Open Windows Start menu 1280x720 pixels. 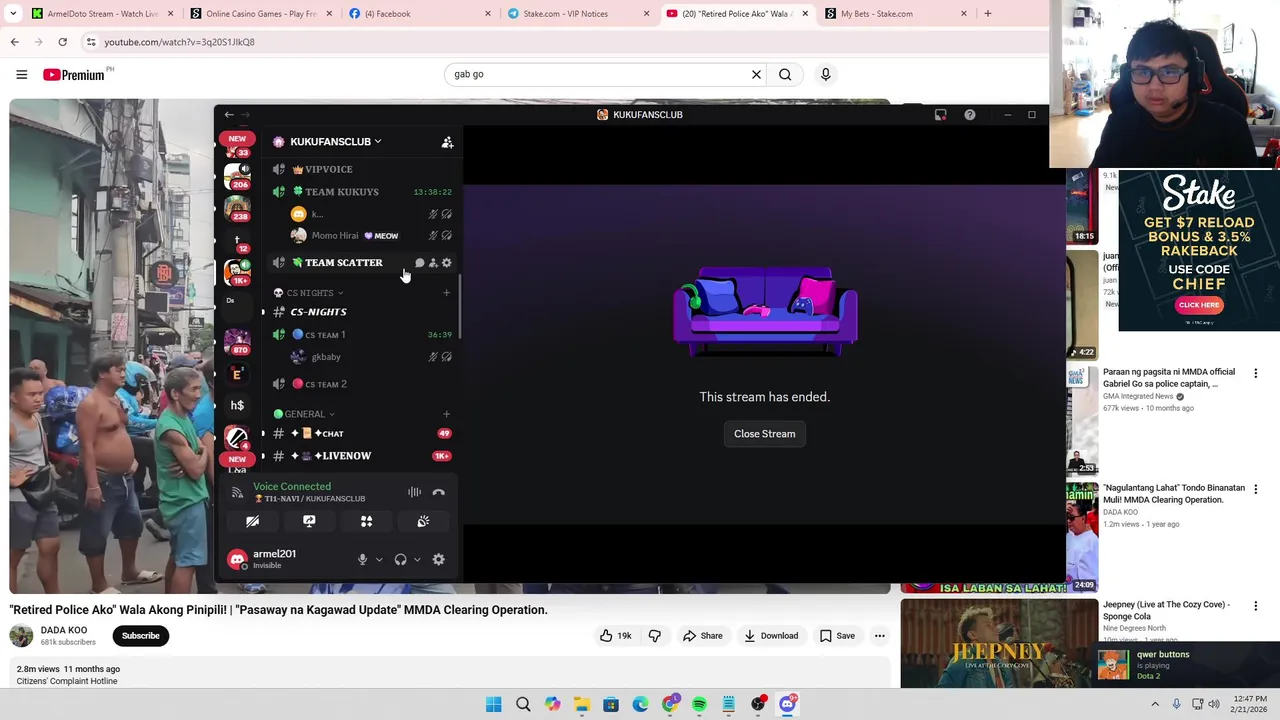(x=493, y=704)
